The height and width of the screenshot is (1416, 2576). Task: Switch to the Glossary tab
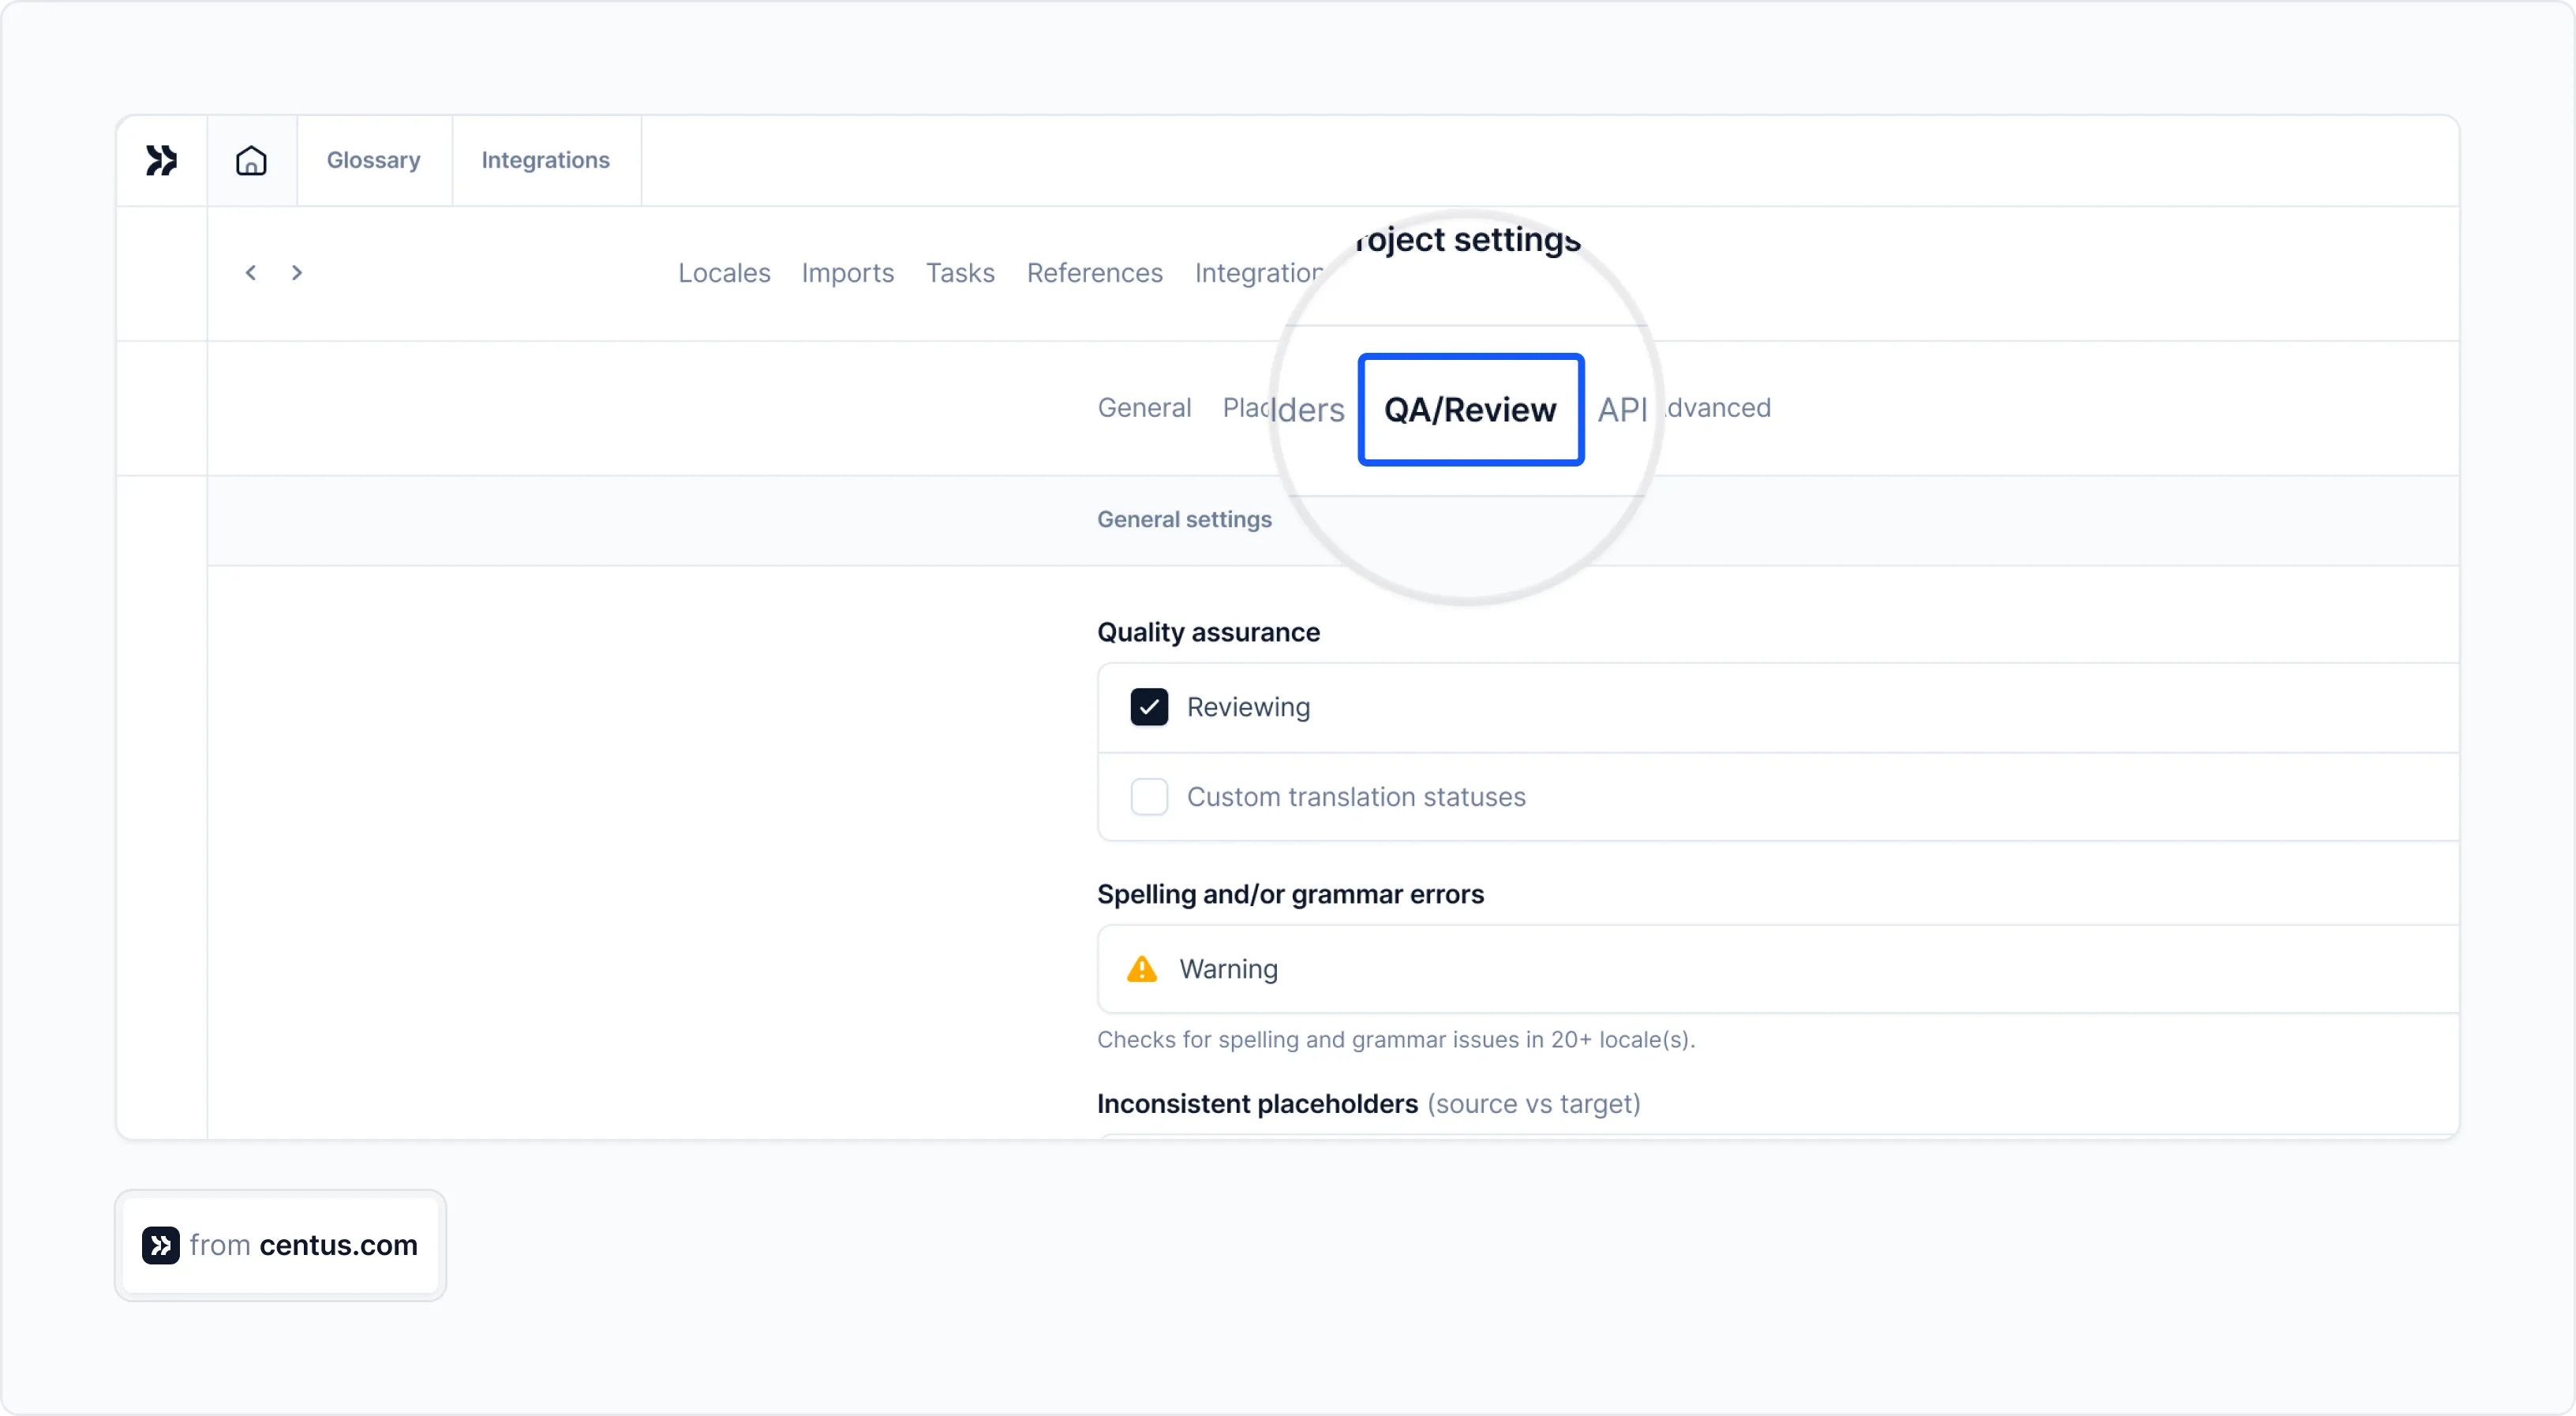(373, 159)
